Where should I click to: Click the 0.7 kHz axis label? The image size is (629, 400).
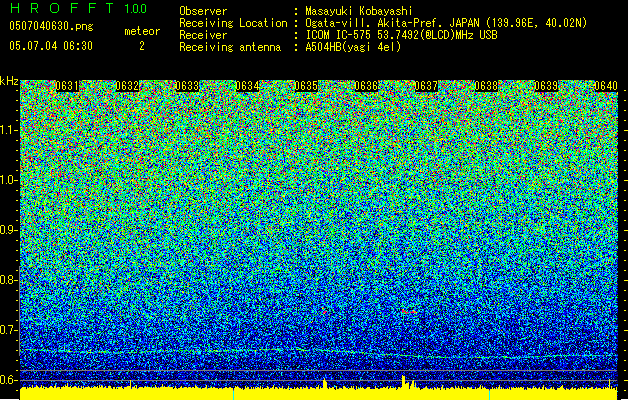pos(9,330)
